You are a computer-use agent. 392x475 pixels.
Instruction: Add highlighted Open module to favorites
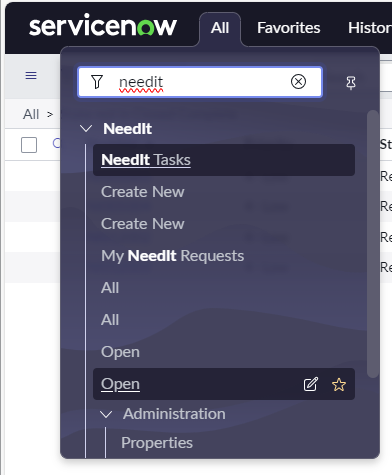[x=339, y=384]
